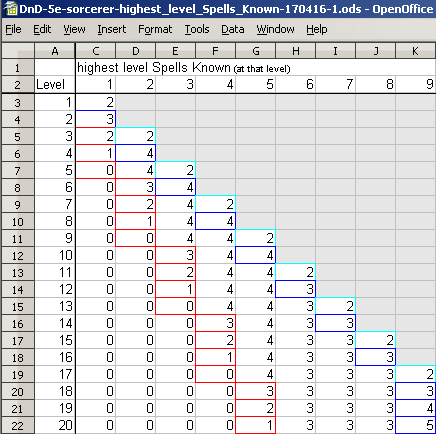This screenshot has height=434, width=436.
Task: Select column K header
Action: point(416,51)
